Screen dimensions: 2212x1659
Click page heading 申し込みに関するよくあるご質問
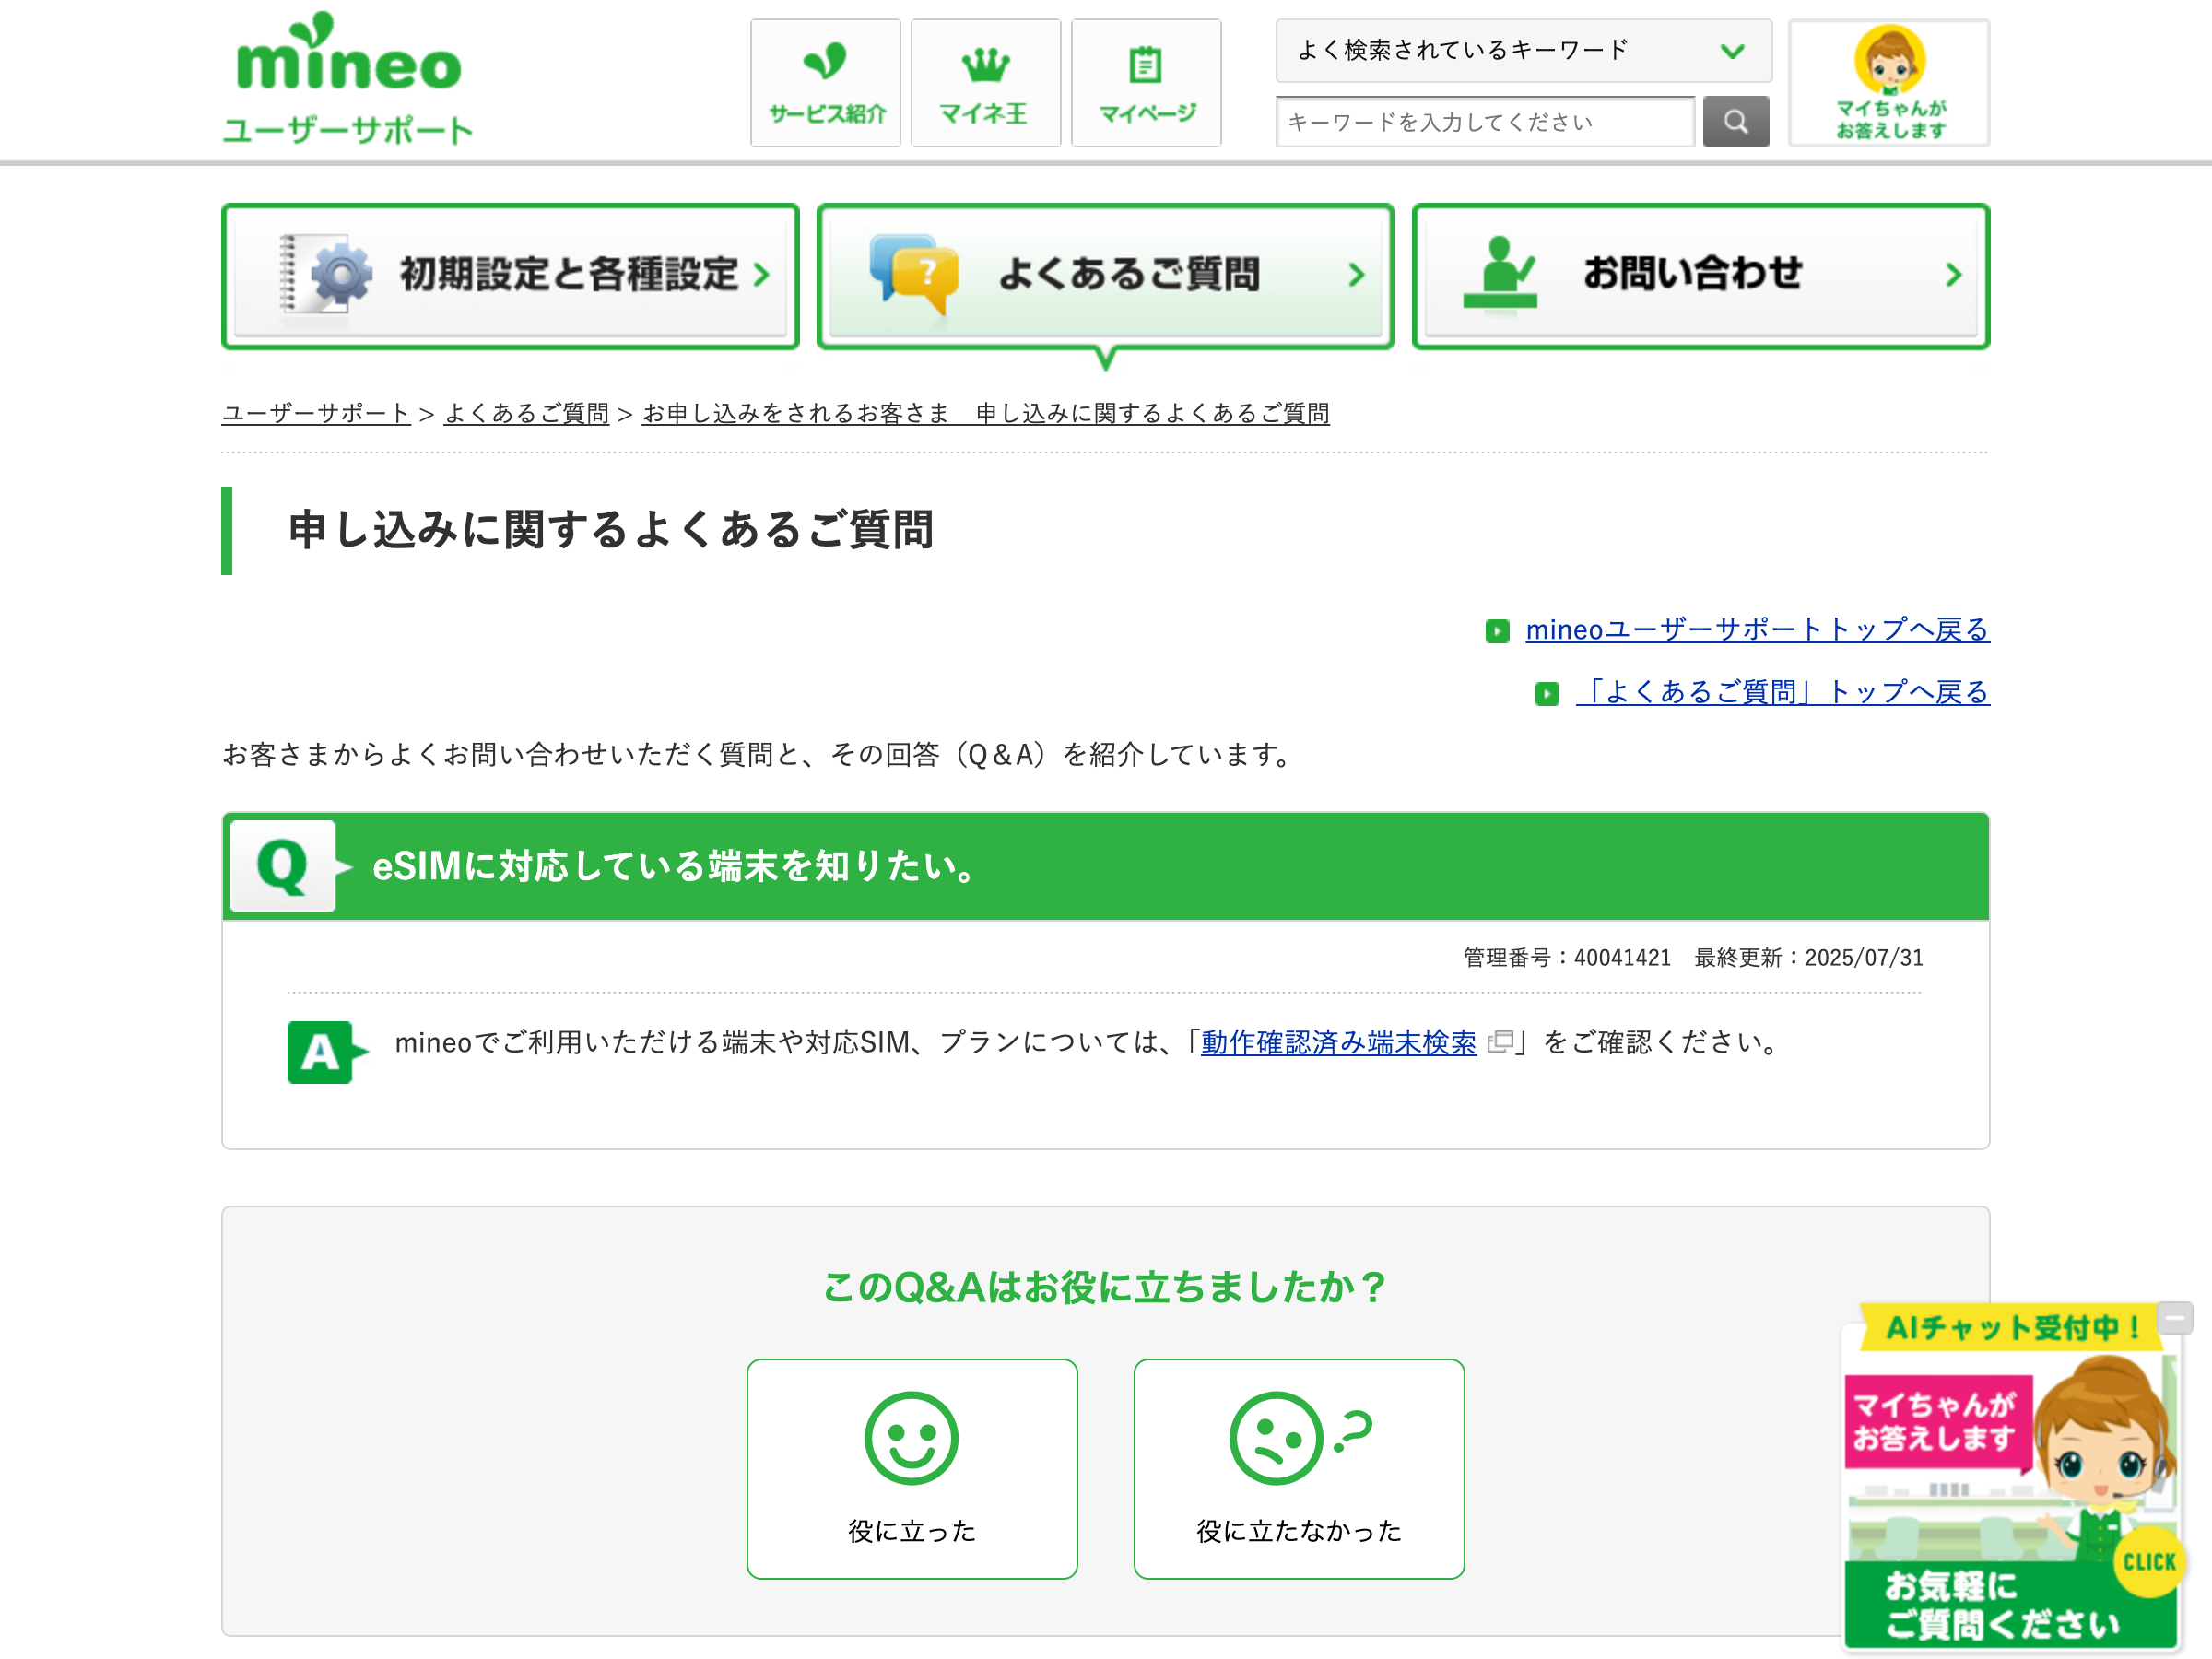(611, 530)
